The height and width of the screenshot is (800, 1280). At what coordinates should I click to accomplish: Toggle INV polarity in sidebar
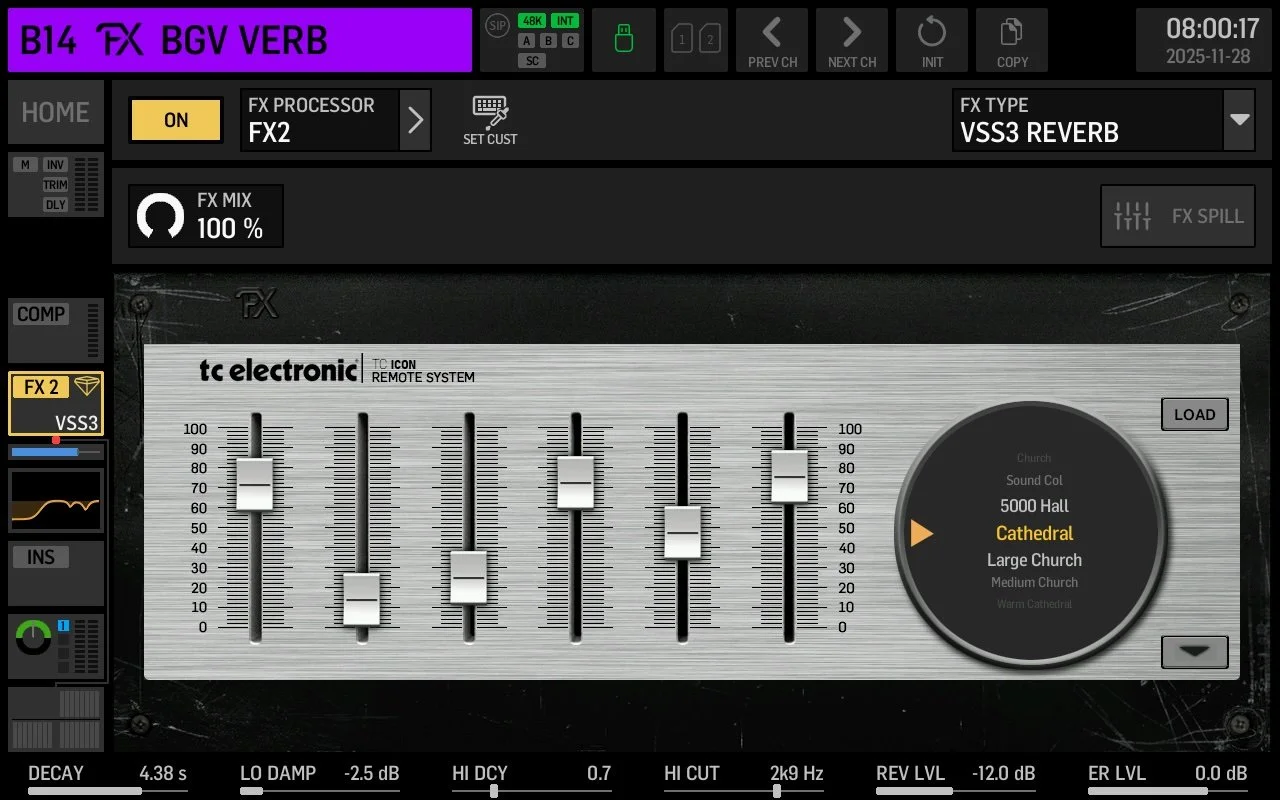tap(55, 165)
